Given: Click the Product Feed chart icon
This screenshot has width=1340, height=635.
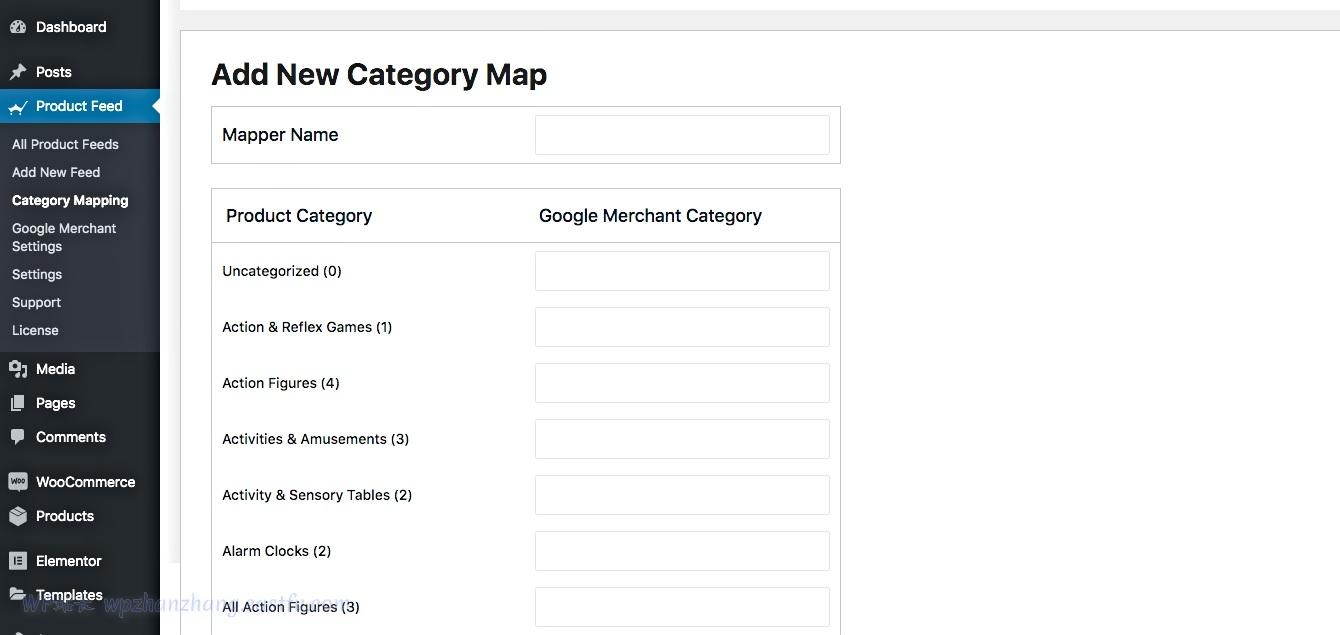Looking at the screenshot, I should pyautogui.click(x=18, y=107).
